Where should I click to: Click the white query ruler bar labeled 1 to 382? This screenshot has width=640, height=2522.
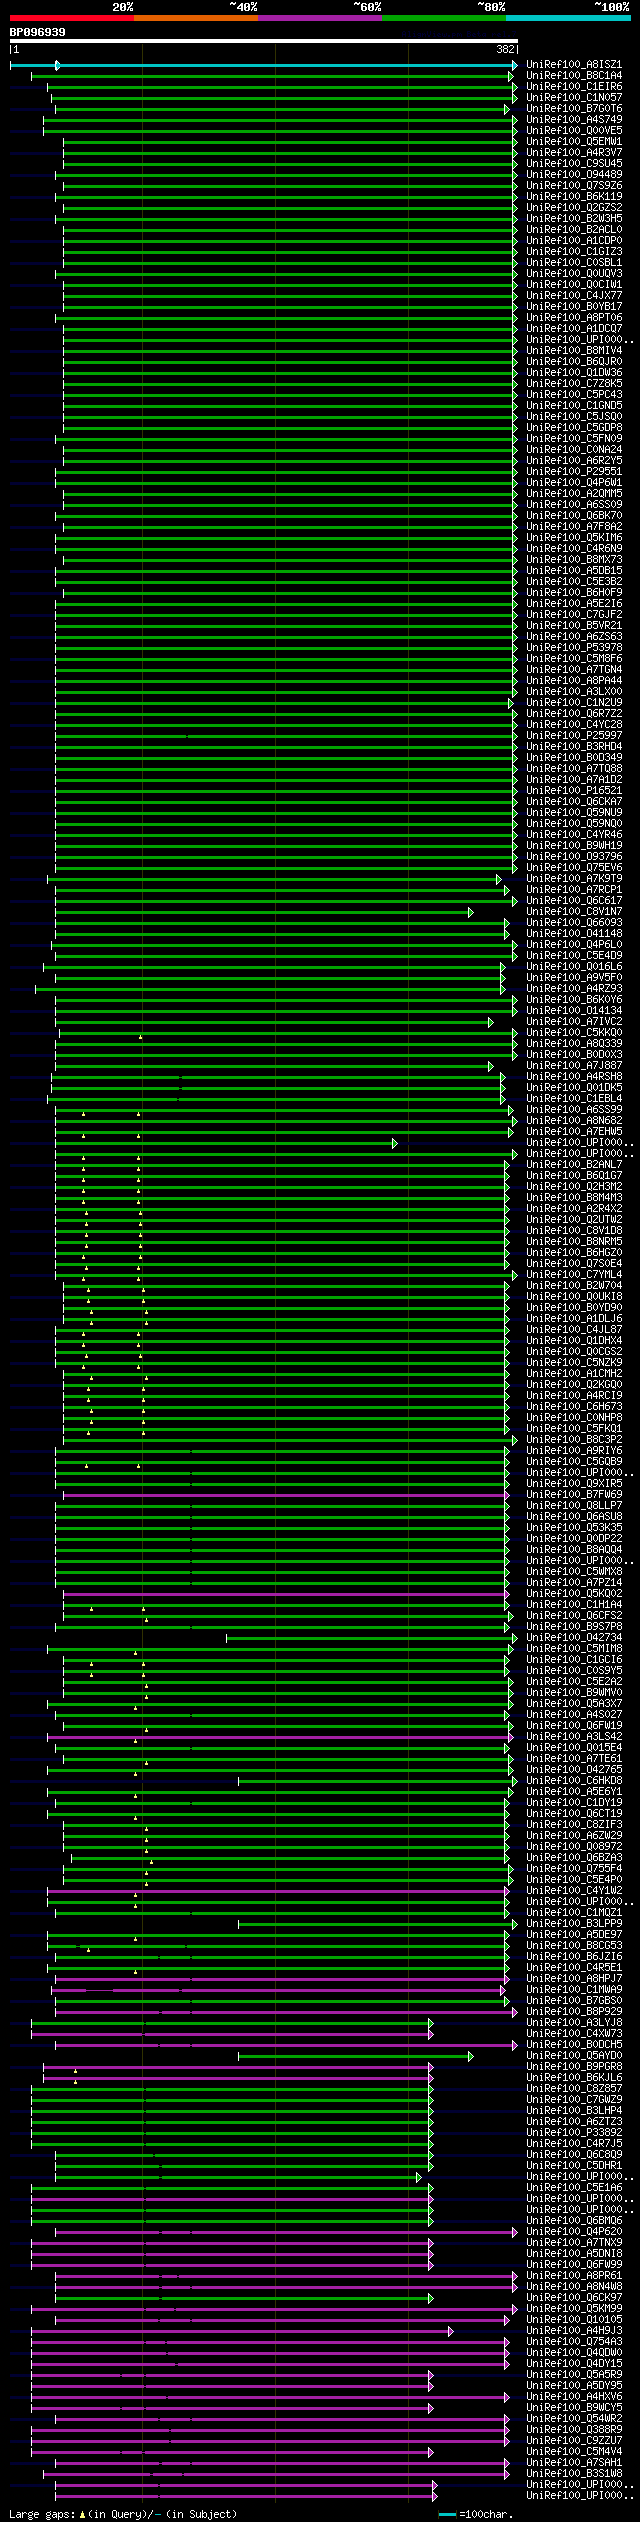[x=264, y=42]
